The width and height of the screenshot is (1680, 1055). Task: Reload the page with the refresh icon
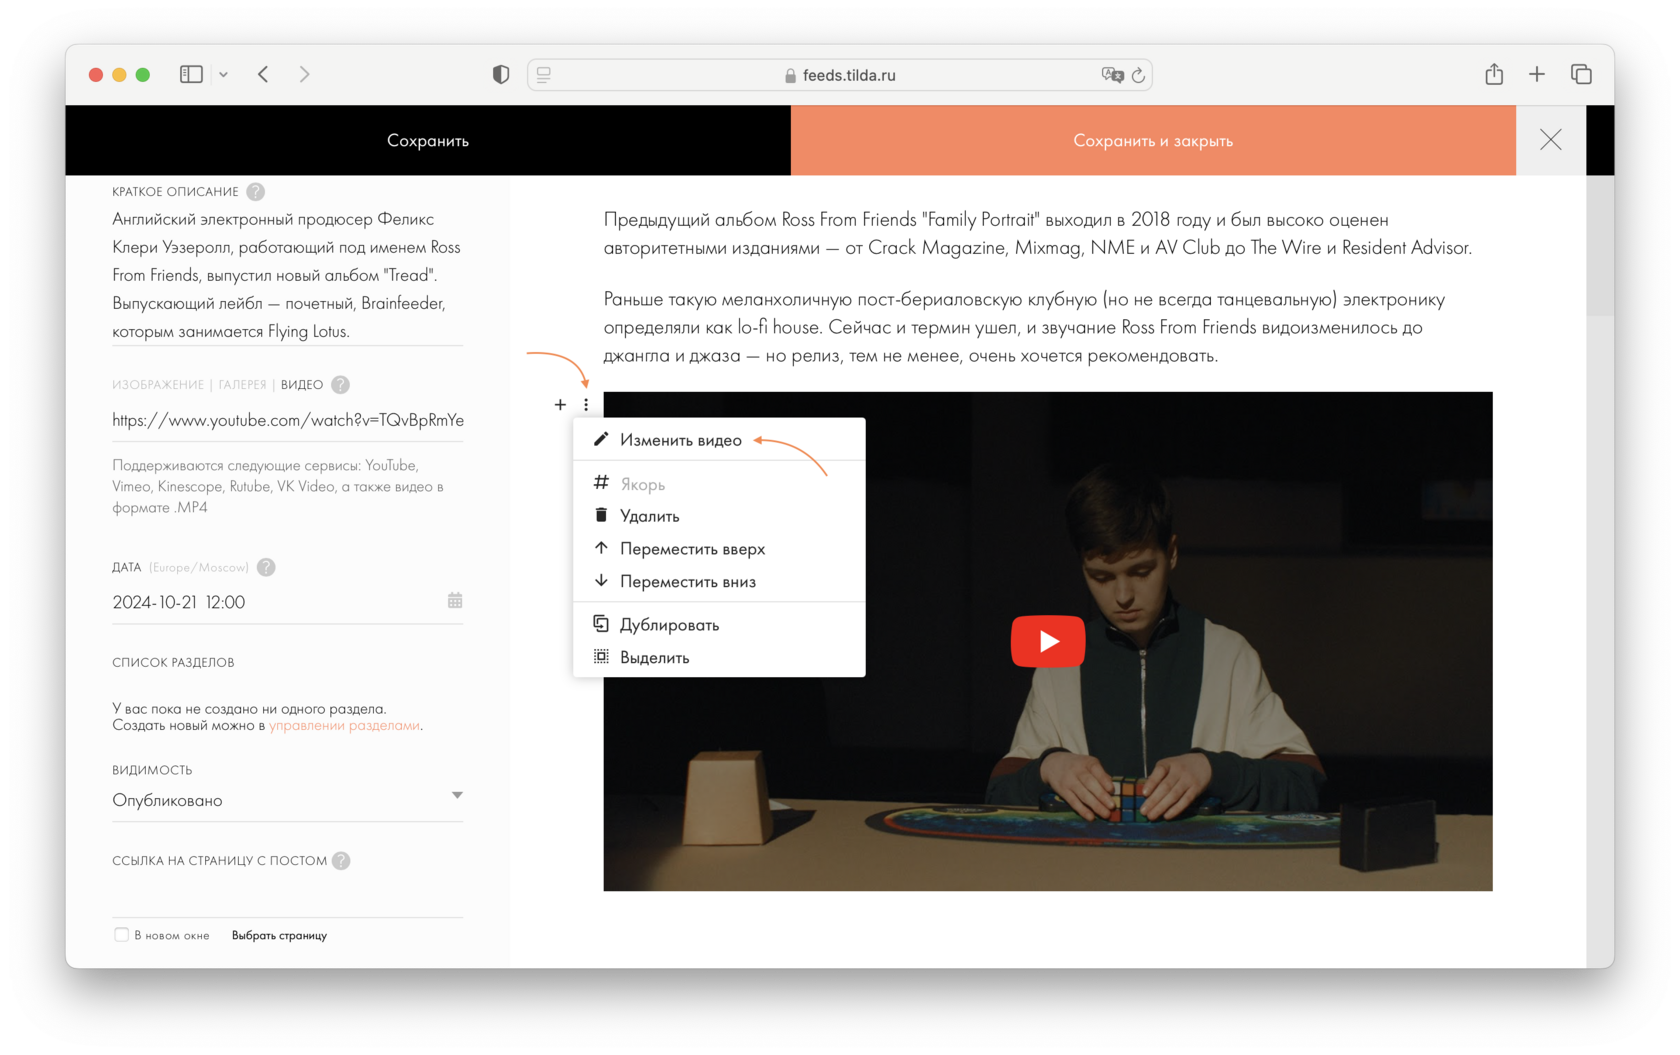click(1138, 75)
